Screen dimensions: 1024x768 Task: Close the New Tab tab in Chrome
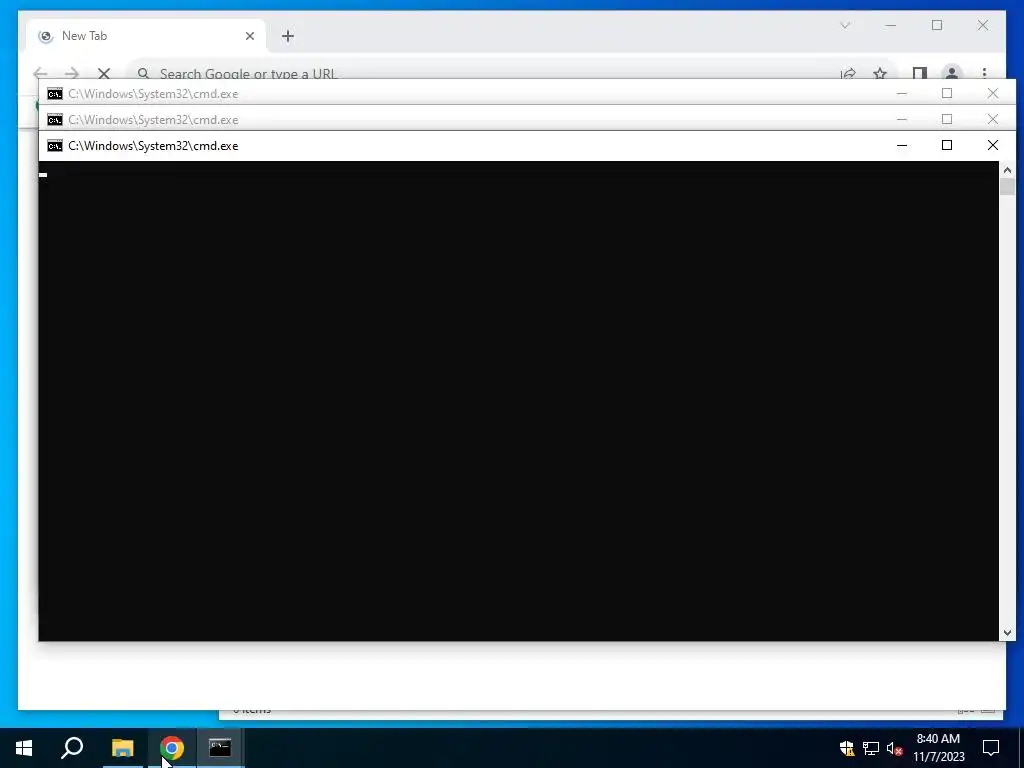(249, 36)
